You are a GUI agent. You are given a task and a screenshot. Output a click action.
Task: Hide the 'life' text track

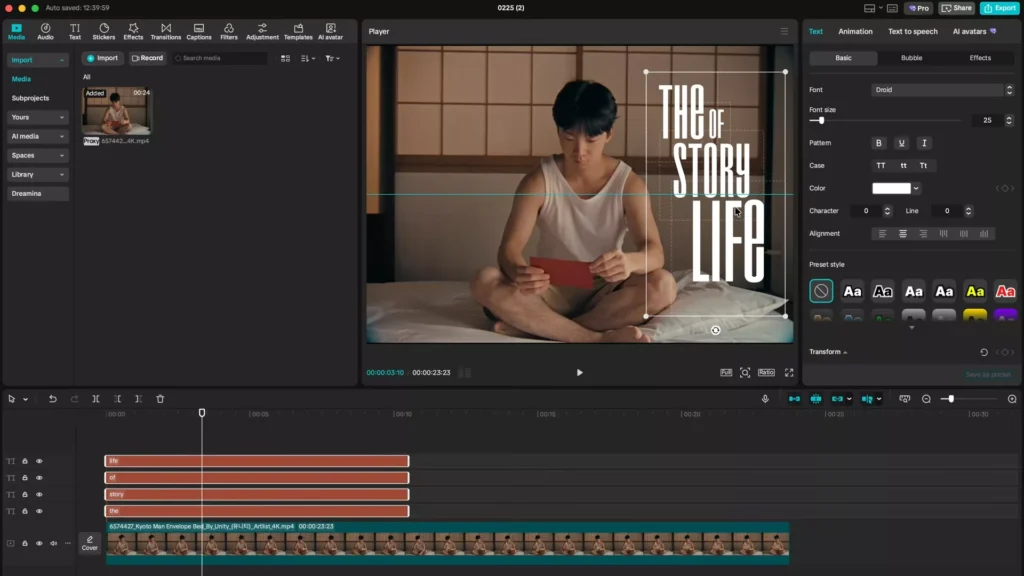38,461
